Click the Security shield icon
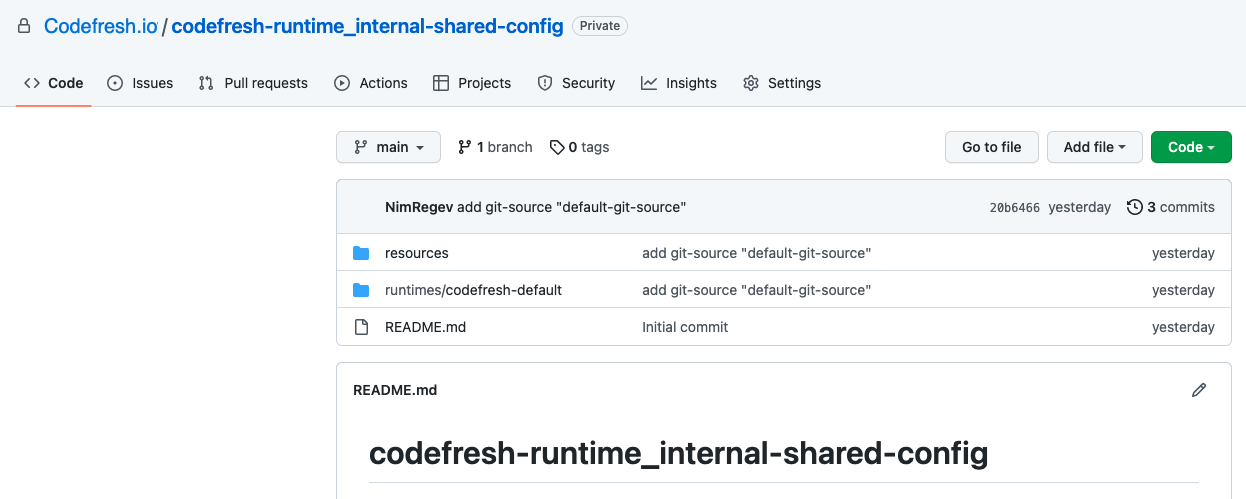Screen dimensions: 1246x499 (545, 83)
